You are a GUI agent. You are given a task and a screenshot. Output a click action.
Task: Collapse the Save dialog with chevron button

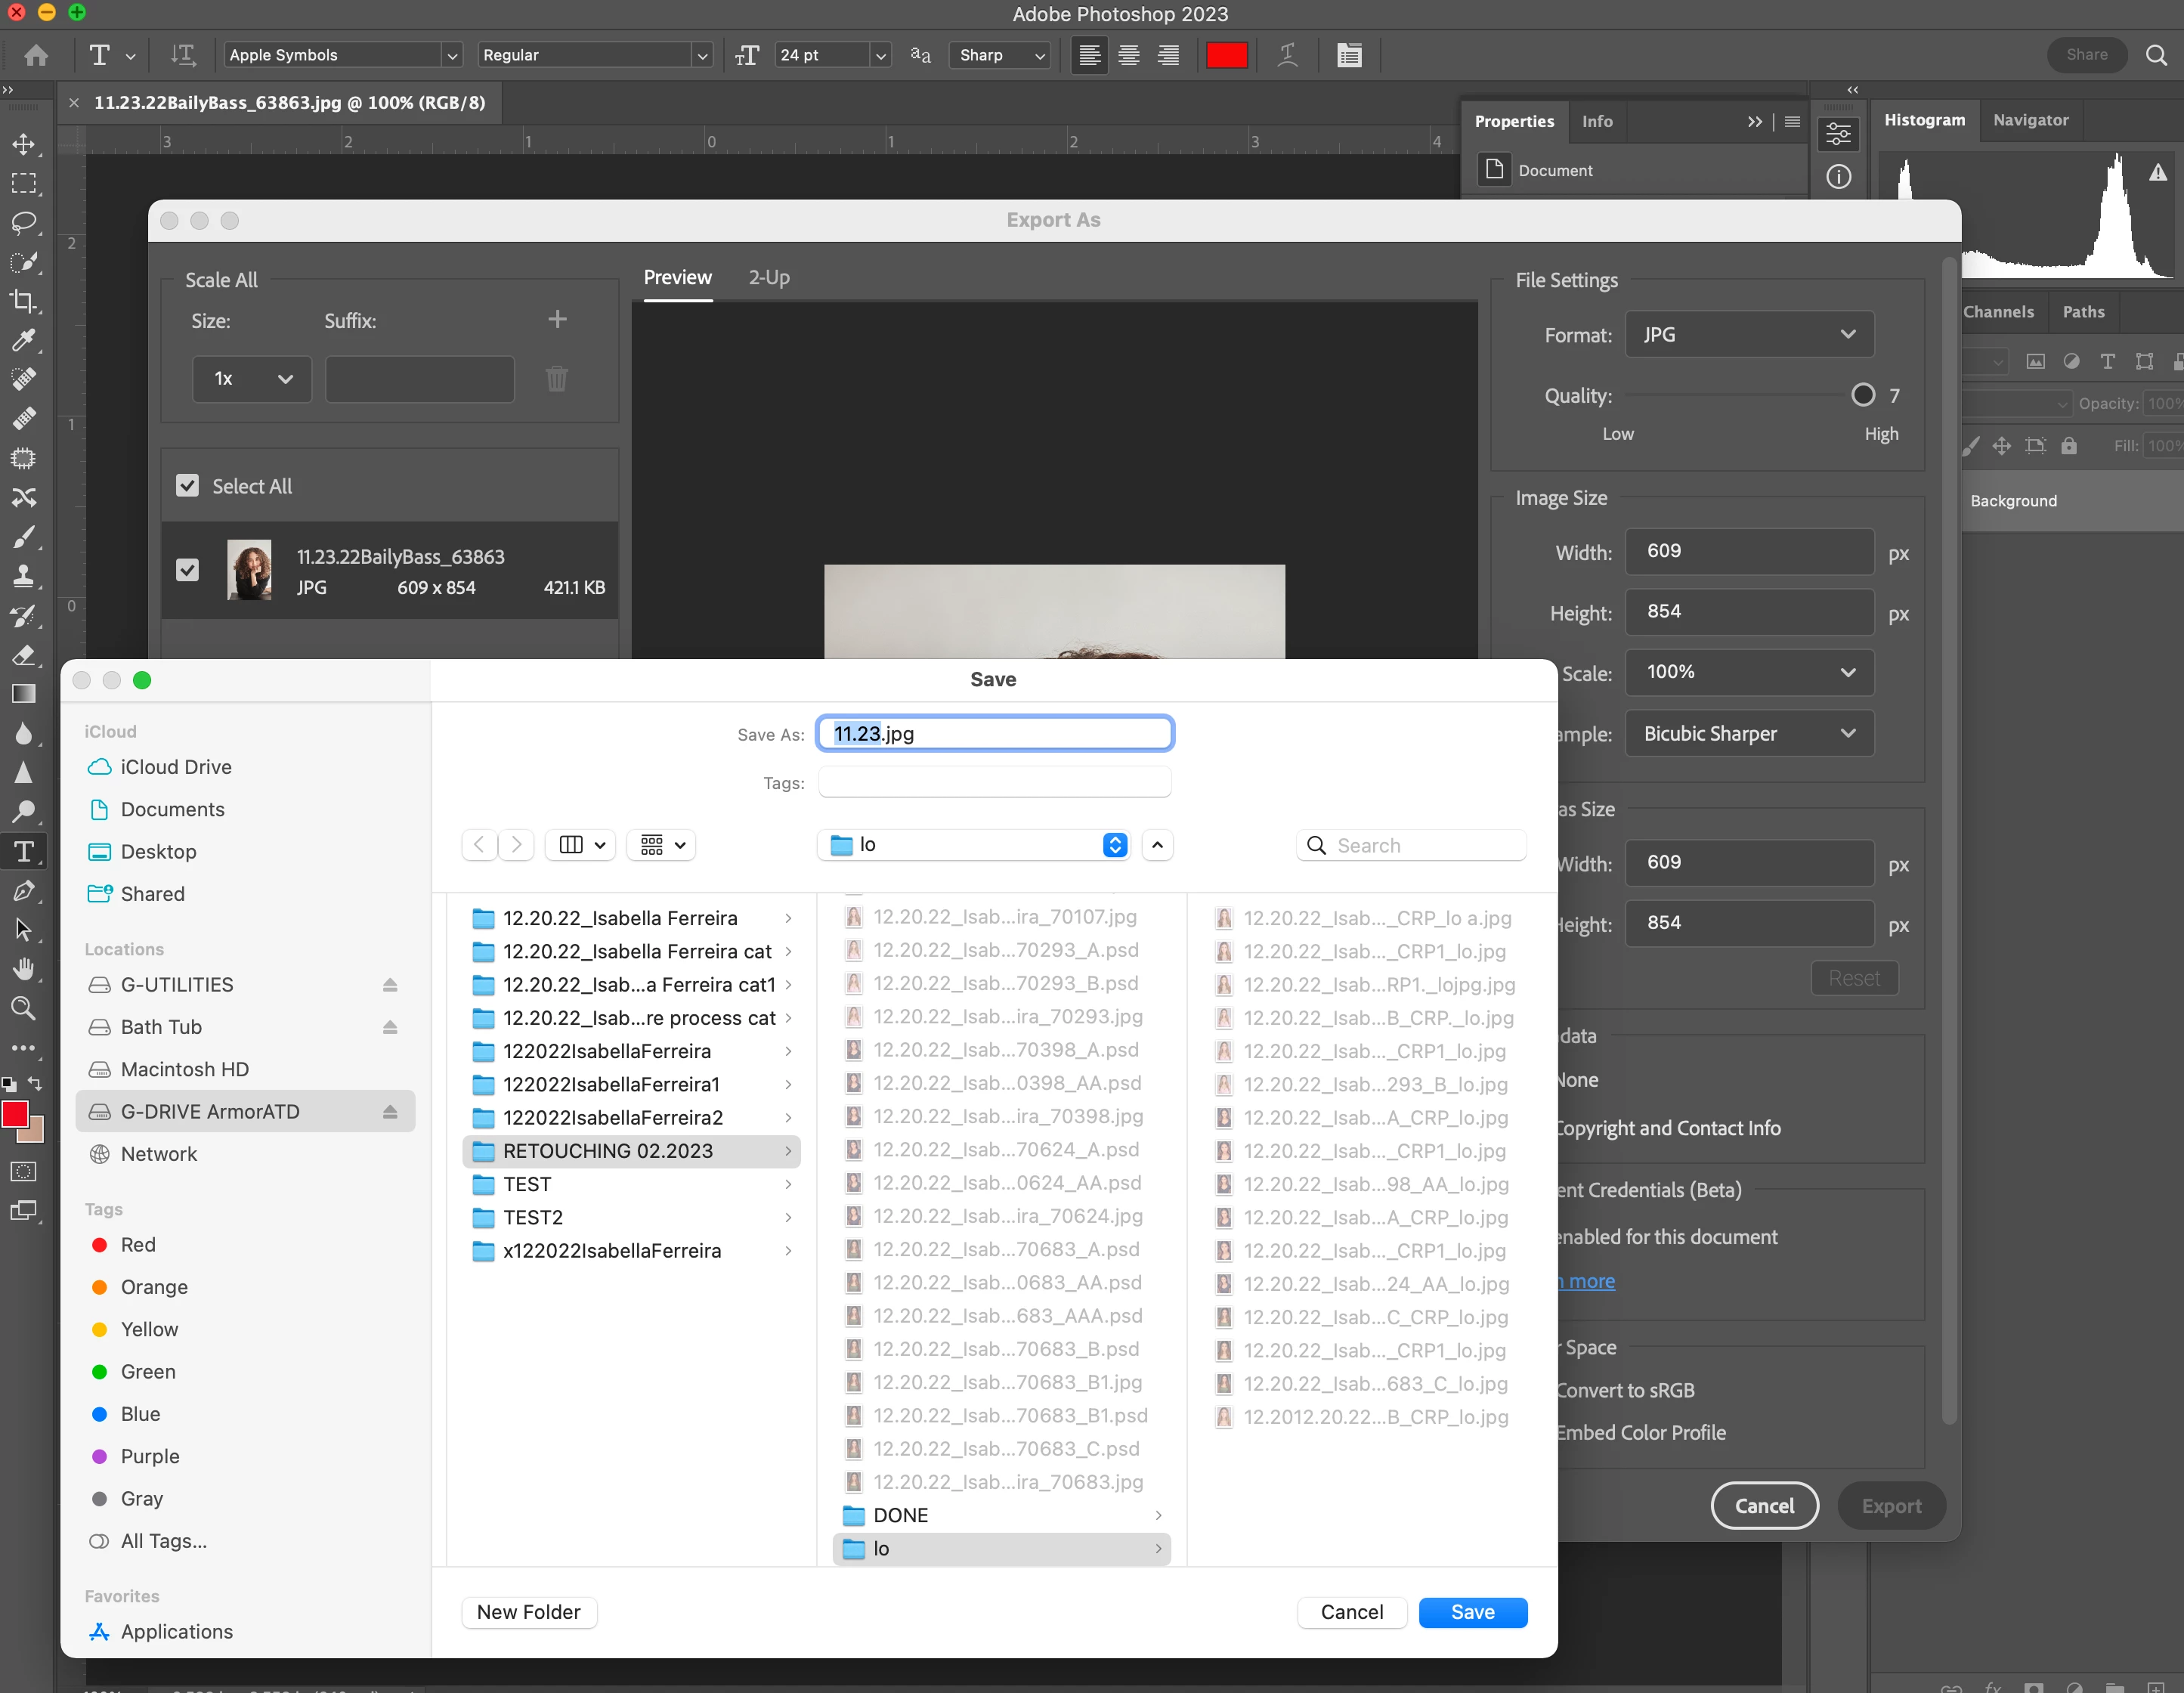coord(1157,845)
